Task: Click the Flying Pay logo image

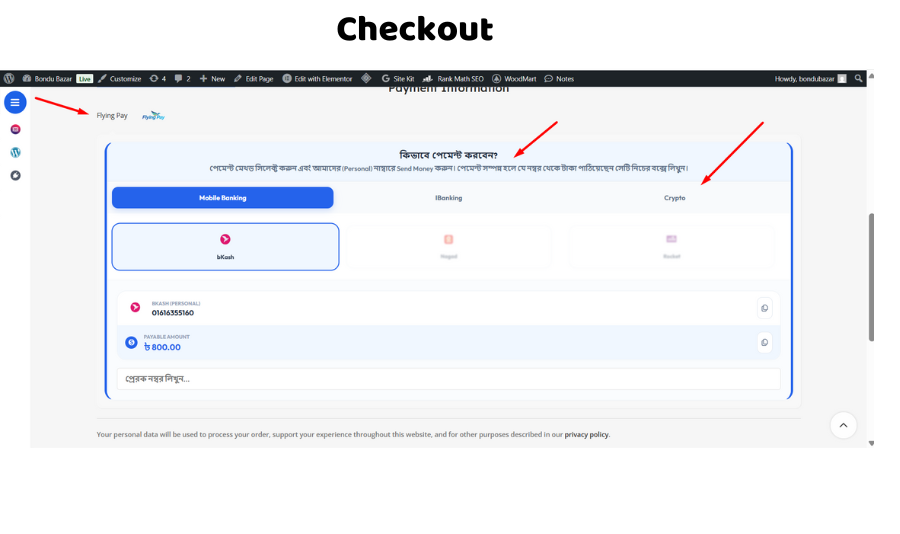Action: (153, 115)
